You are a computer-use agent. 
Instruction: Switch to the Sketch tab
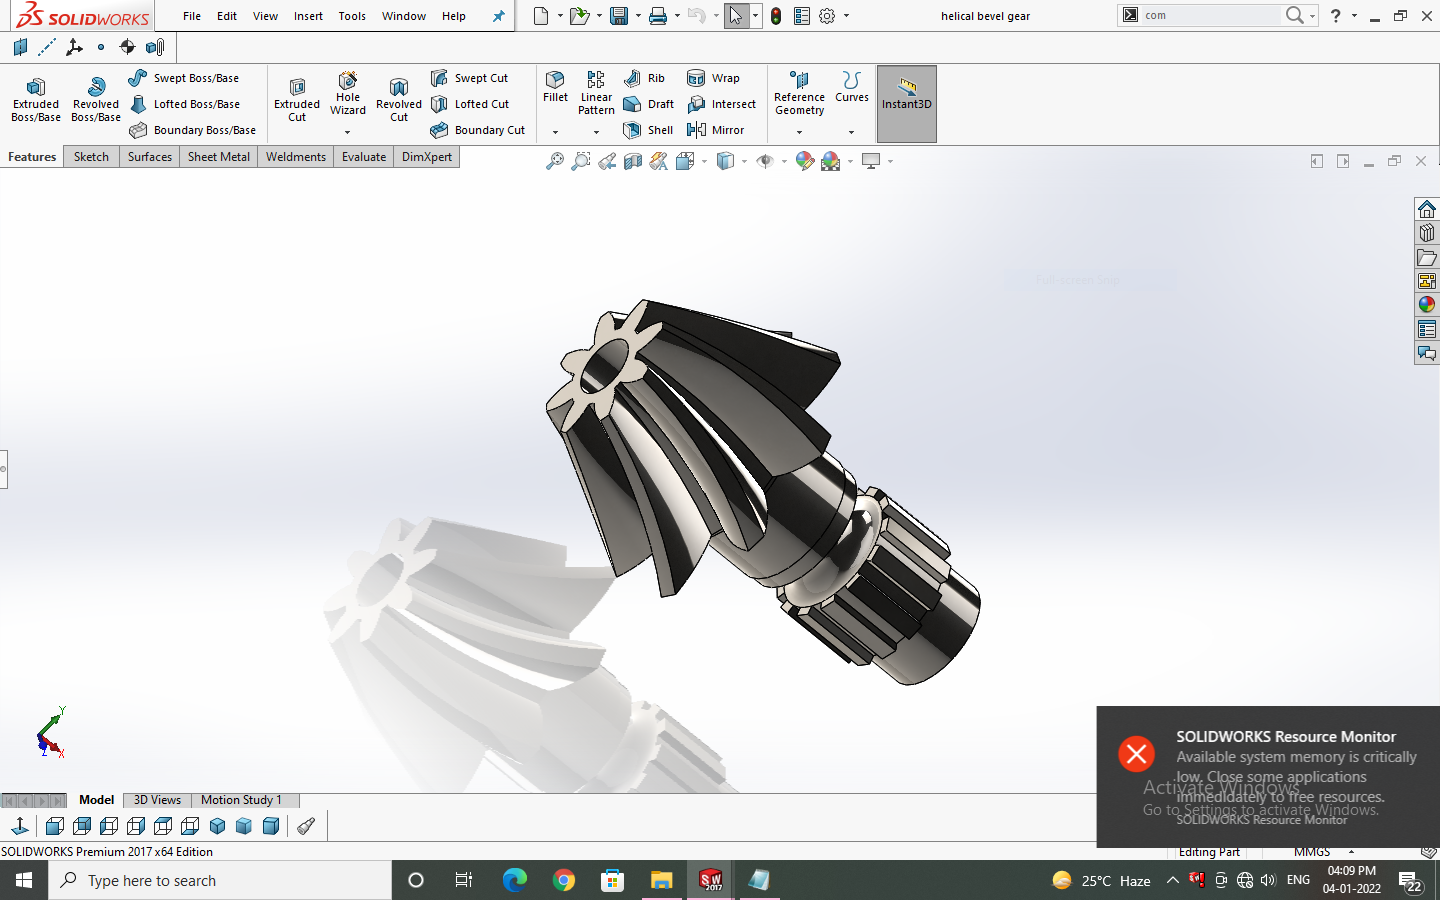click(x=91, y=157)
